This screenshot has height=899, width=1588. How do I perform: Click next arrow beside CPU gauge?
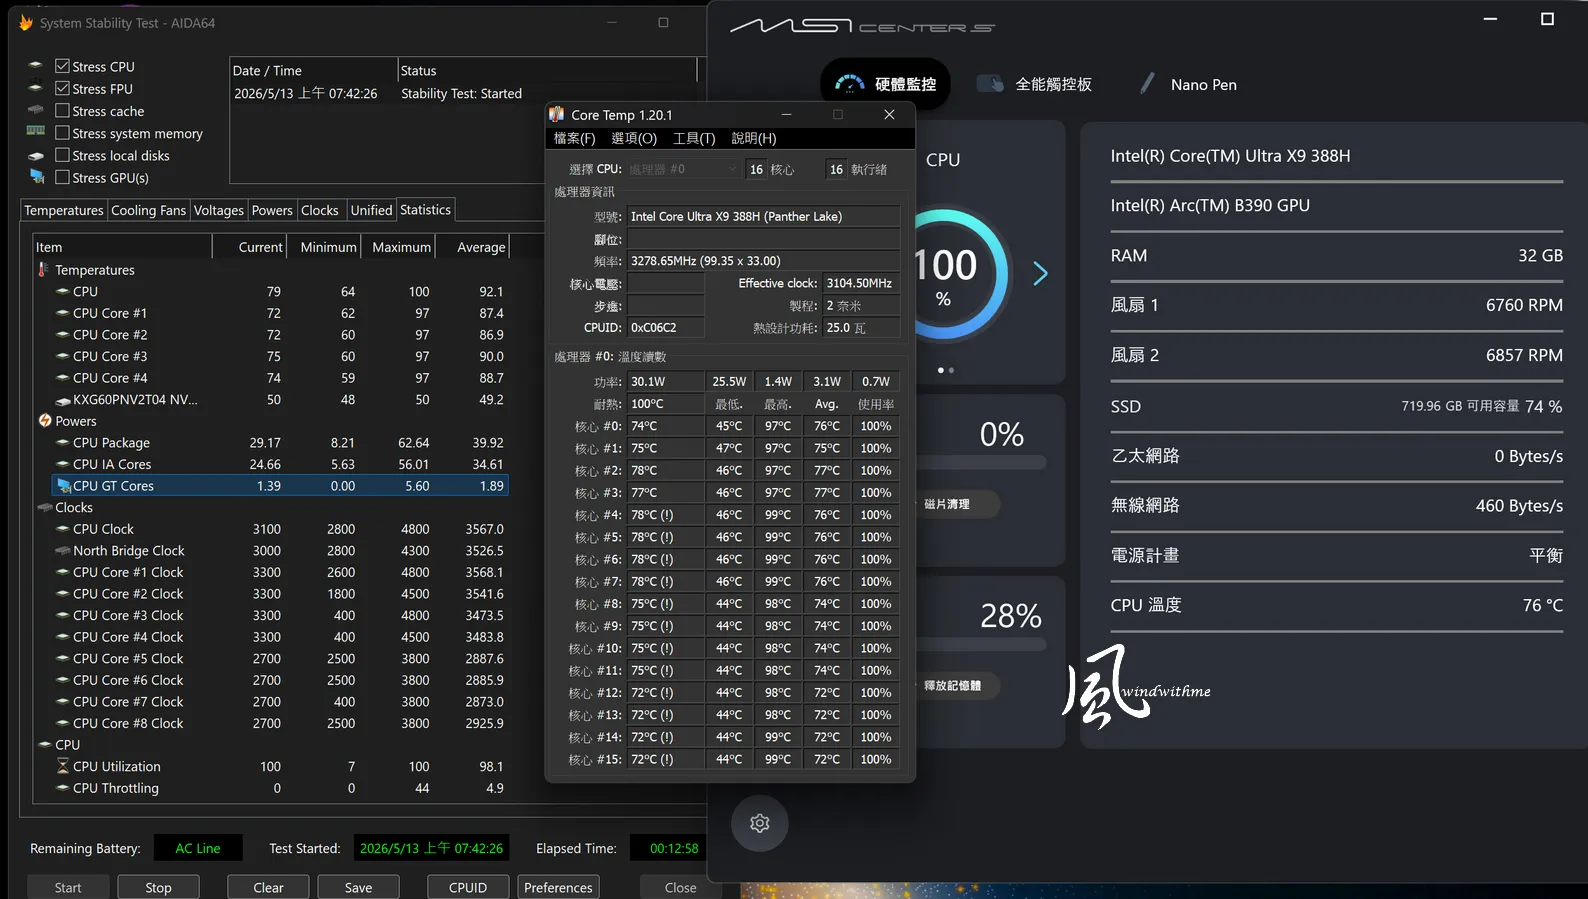[1040, 273]
